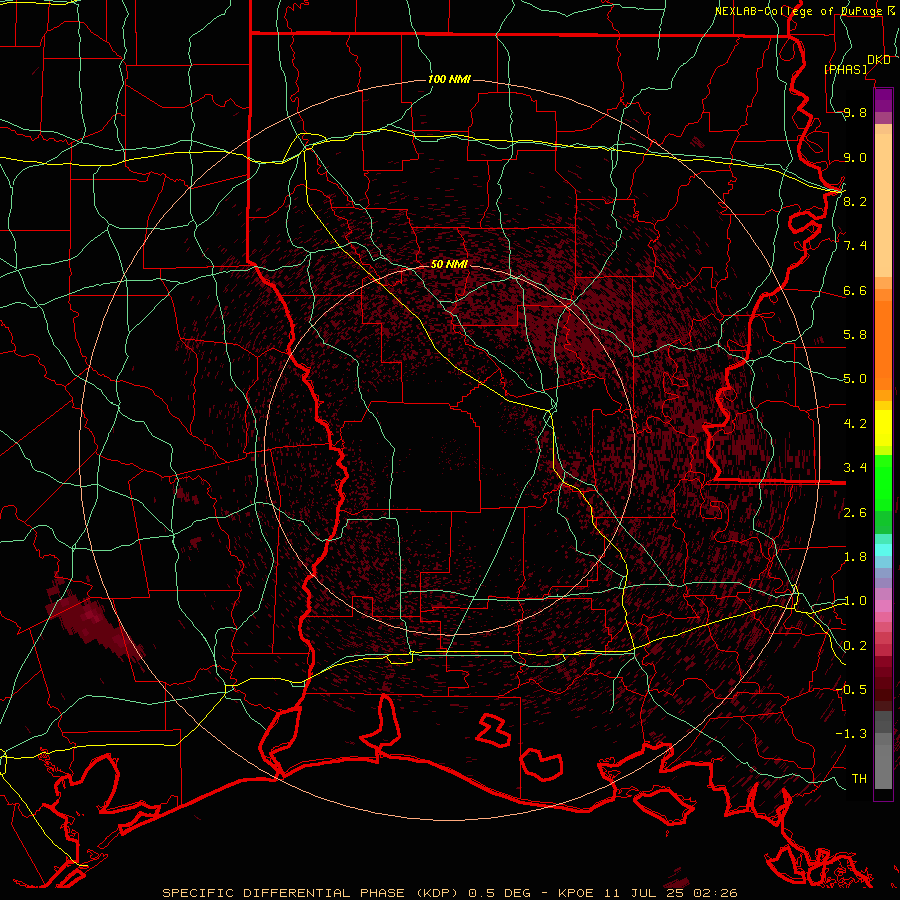Pick the pale peach colorbar segment

coord(883,206)
